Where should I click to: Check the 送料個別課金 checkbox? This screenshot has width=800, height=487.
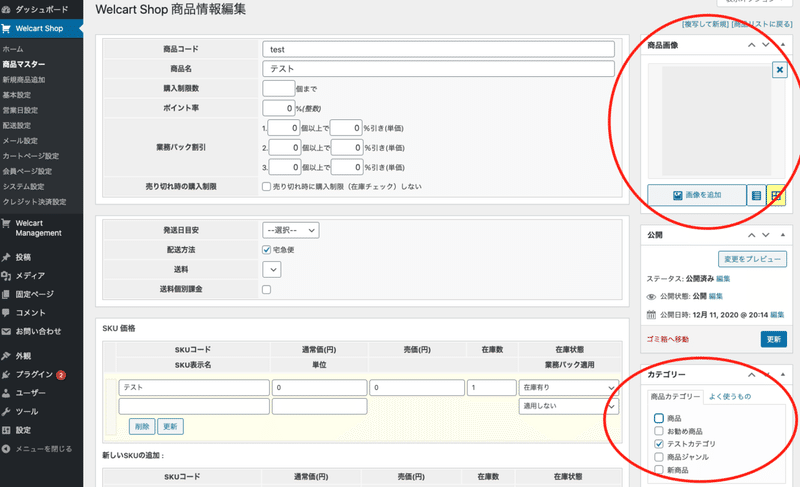(266, 290)
